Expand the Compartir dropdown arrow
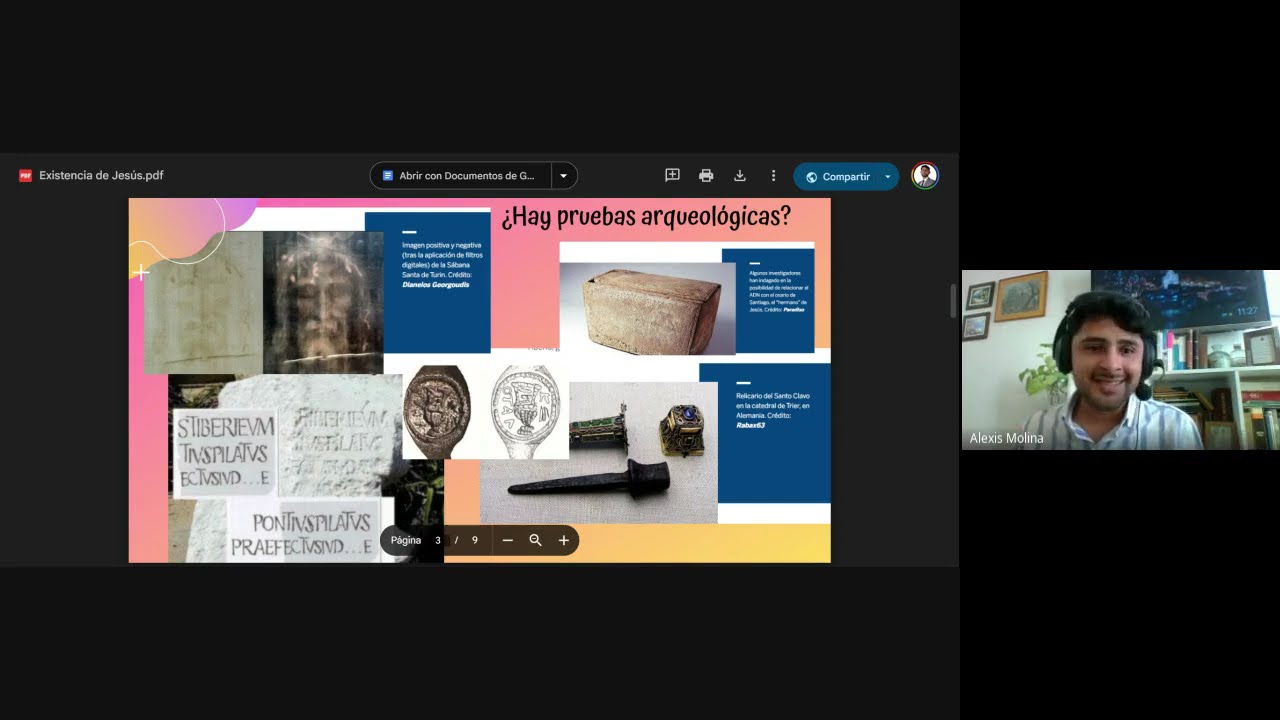The width and height of the screenshot is (1280, 720). (x=888, y=177)
